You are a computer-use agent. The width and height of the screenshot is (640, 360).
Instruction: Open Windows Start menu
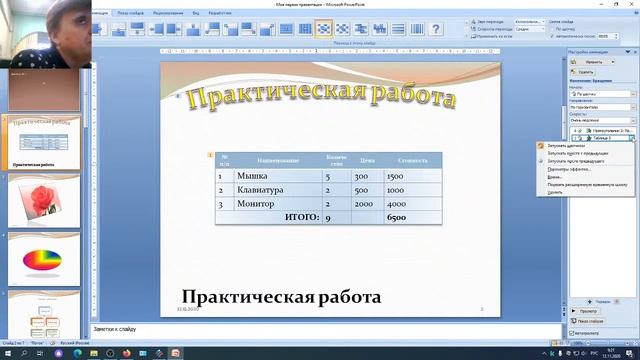point(7,353)
